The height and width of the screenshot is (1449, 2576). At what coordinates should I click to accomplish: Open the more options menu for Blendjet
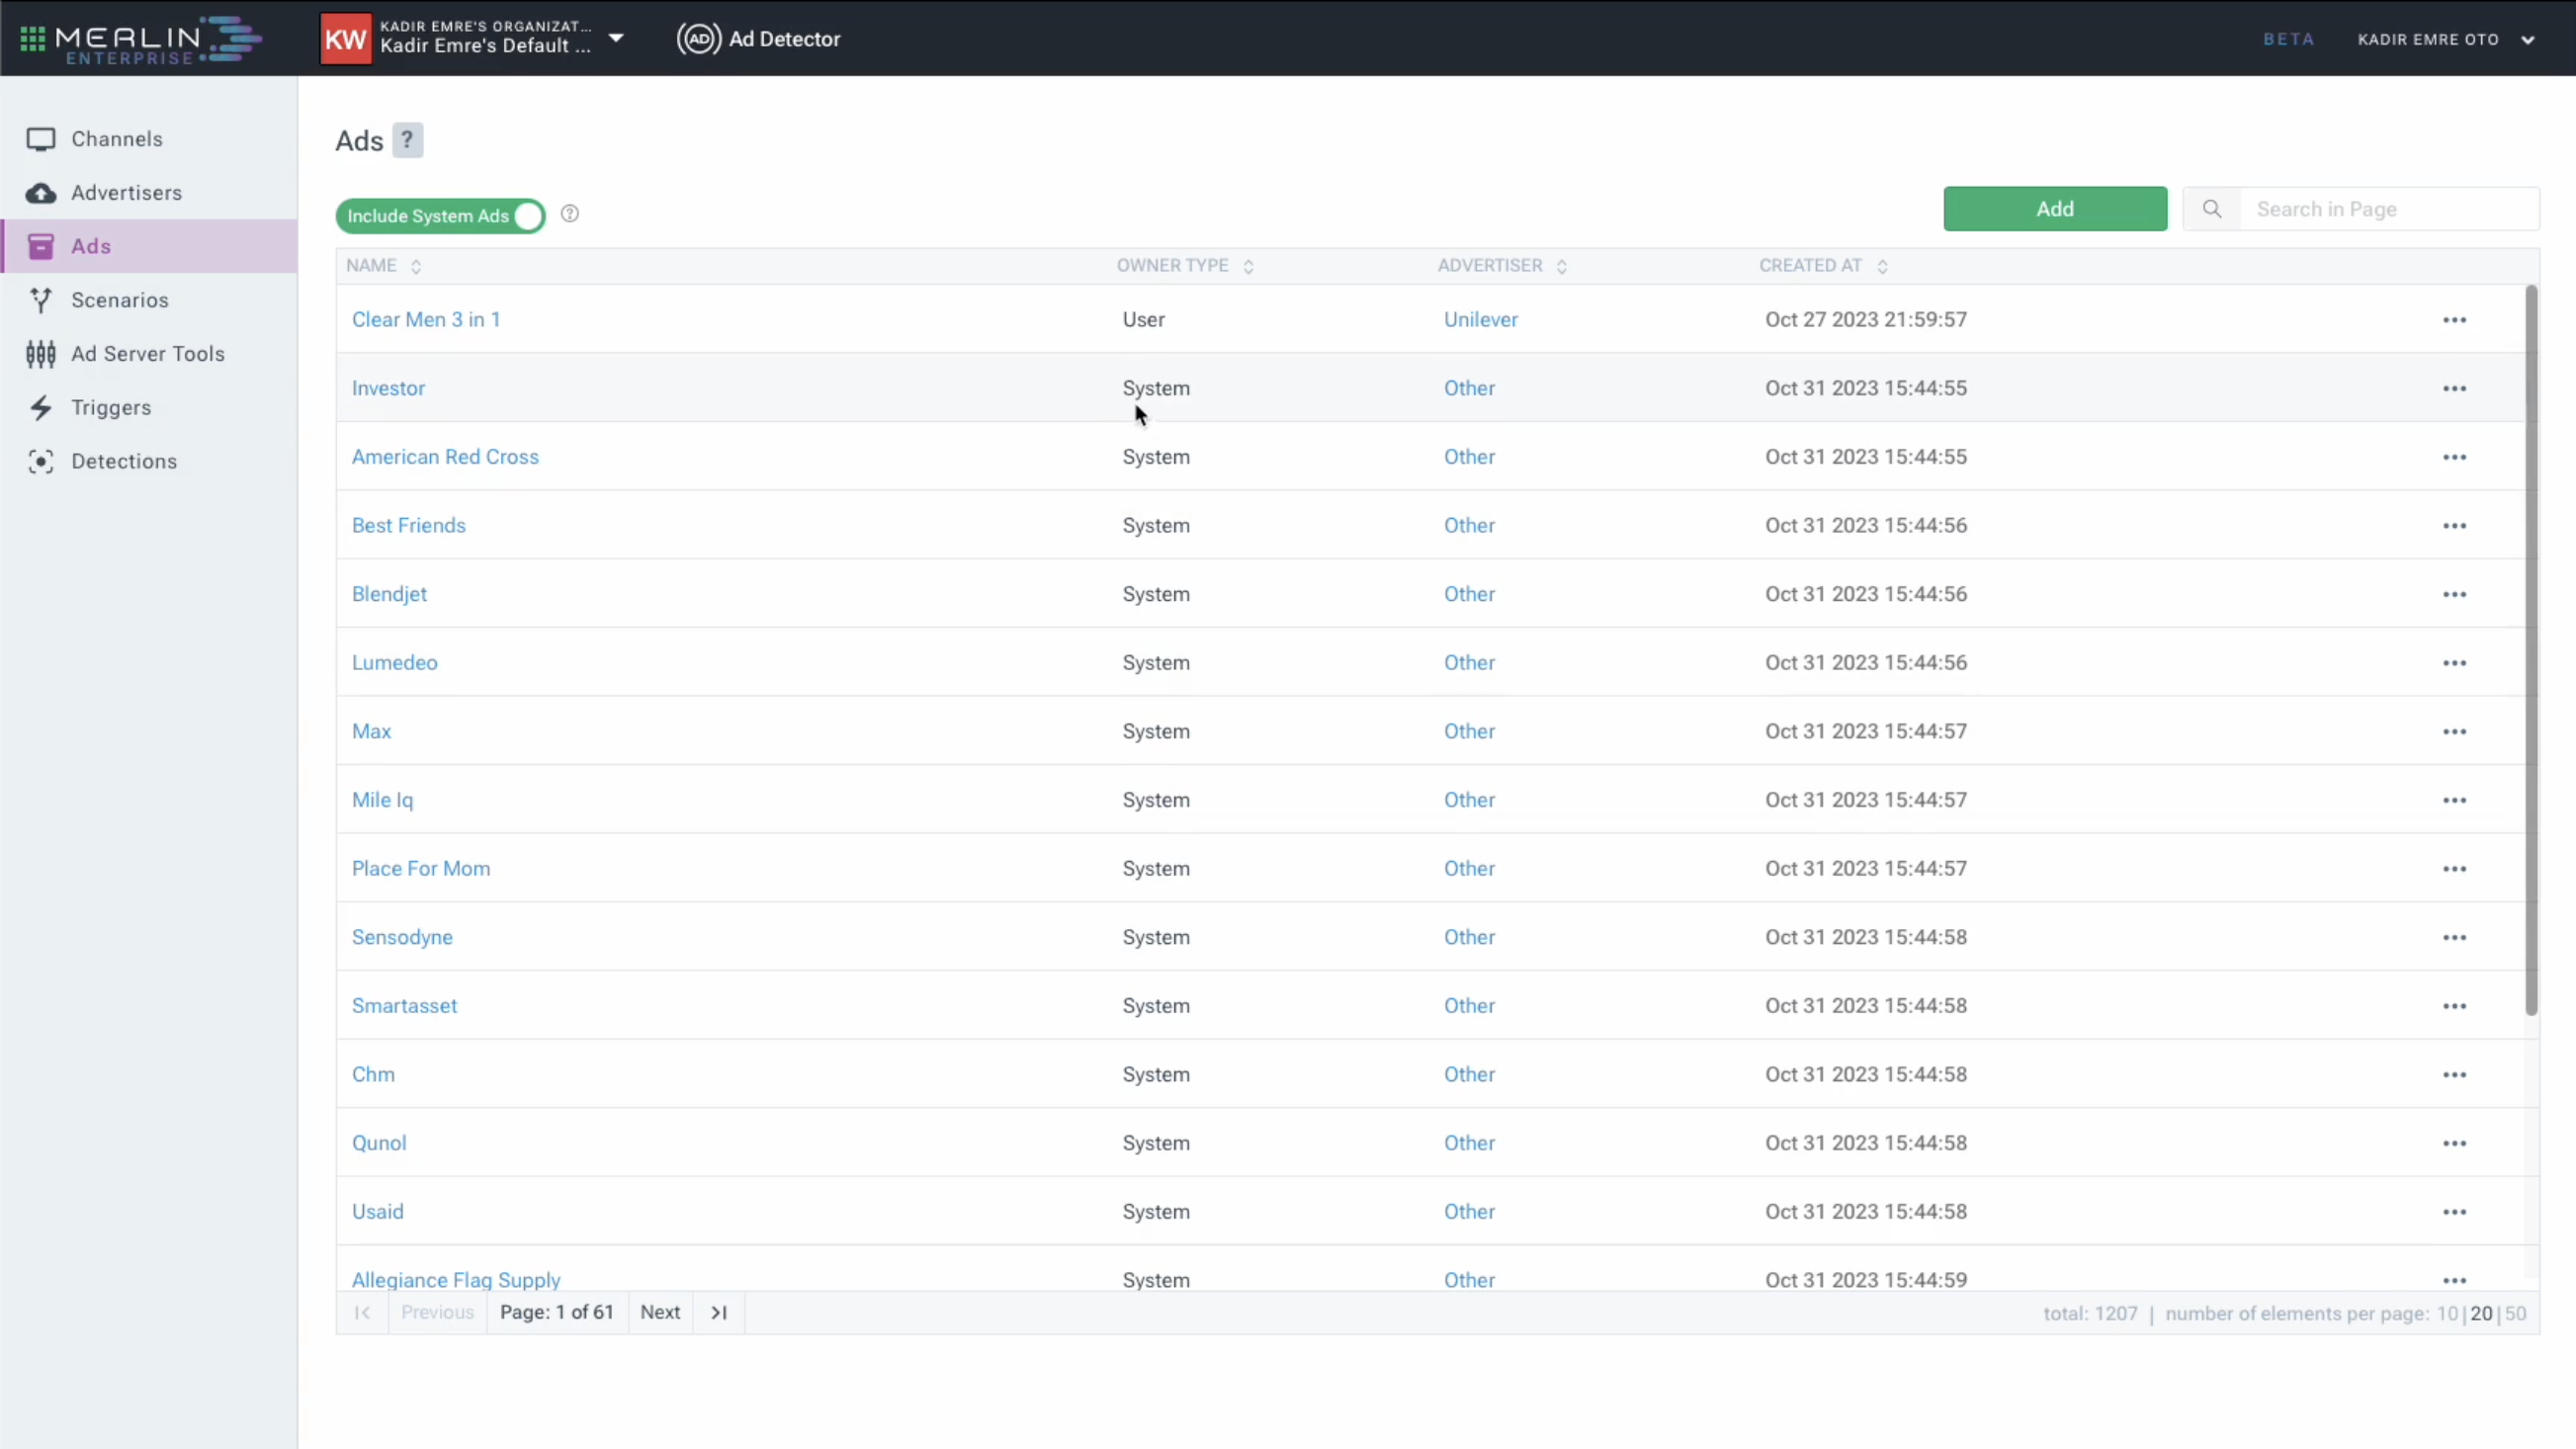click(2454, 594)
